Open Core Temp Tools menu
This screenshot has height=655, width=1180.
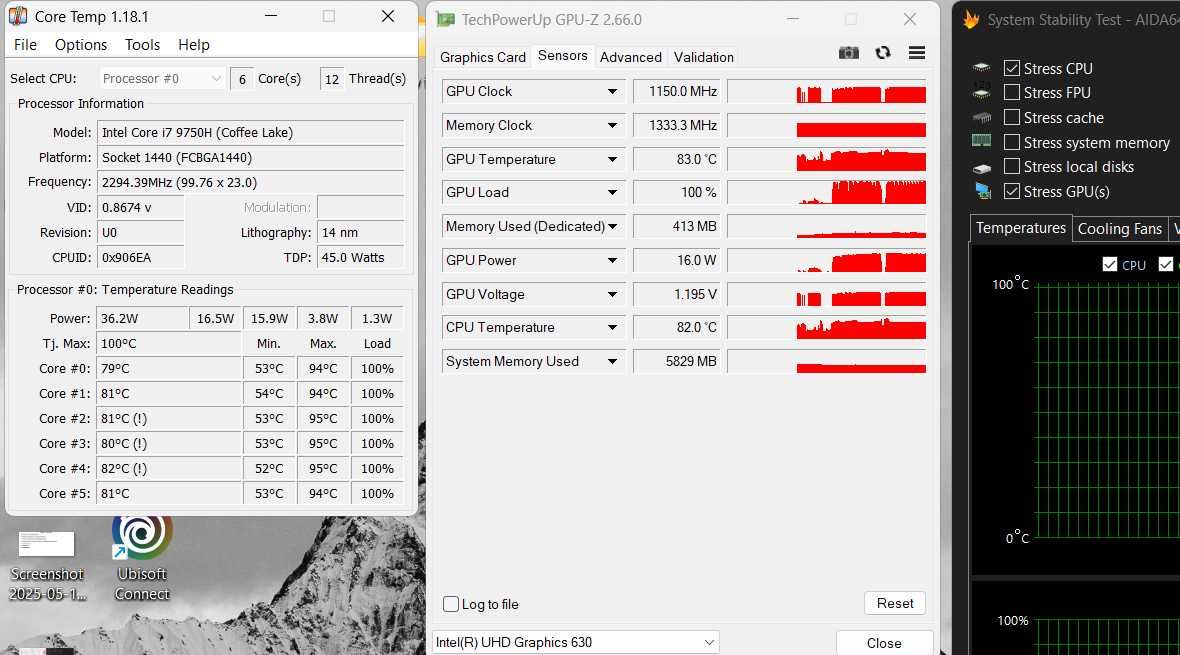[x=142, y=44]
